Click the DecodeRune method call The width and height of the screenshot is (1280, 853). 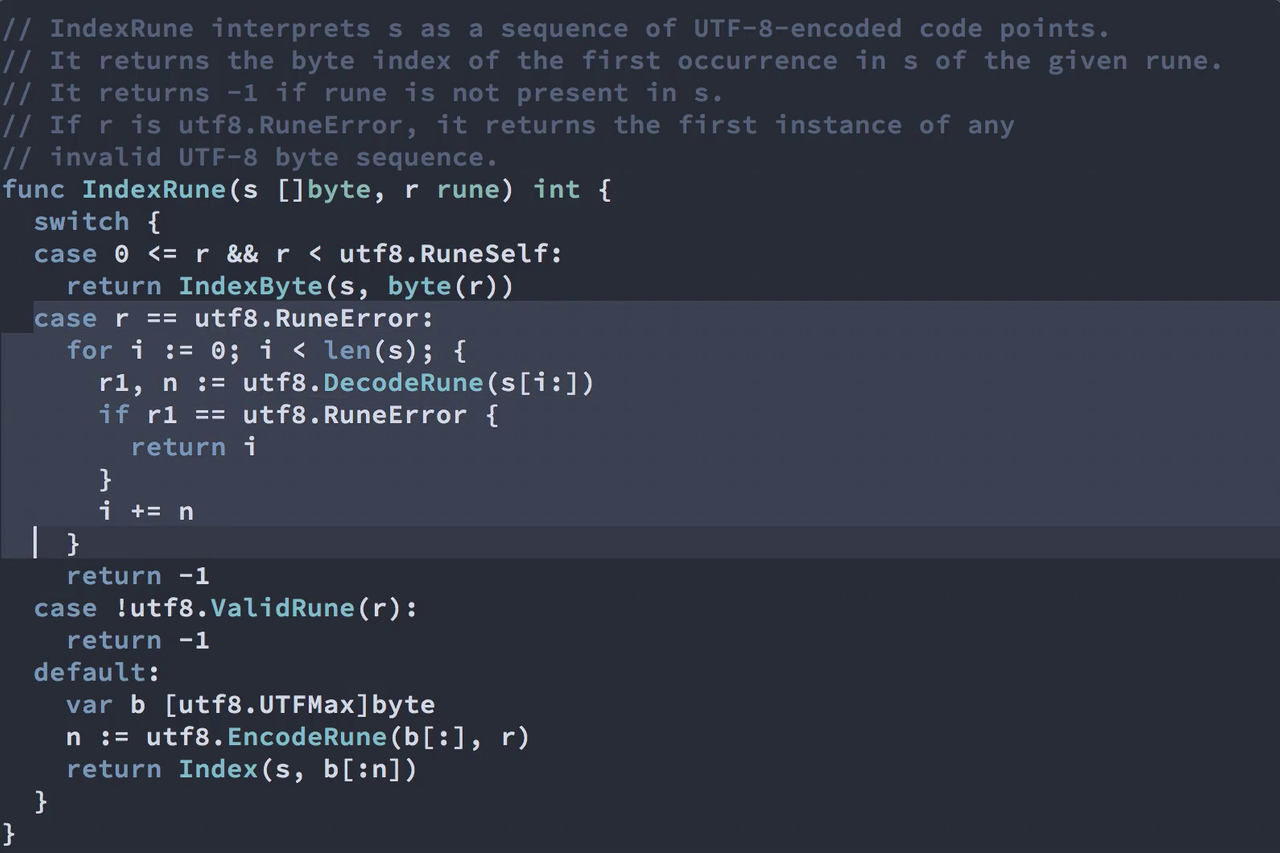point(403,382)
